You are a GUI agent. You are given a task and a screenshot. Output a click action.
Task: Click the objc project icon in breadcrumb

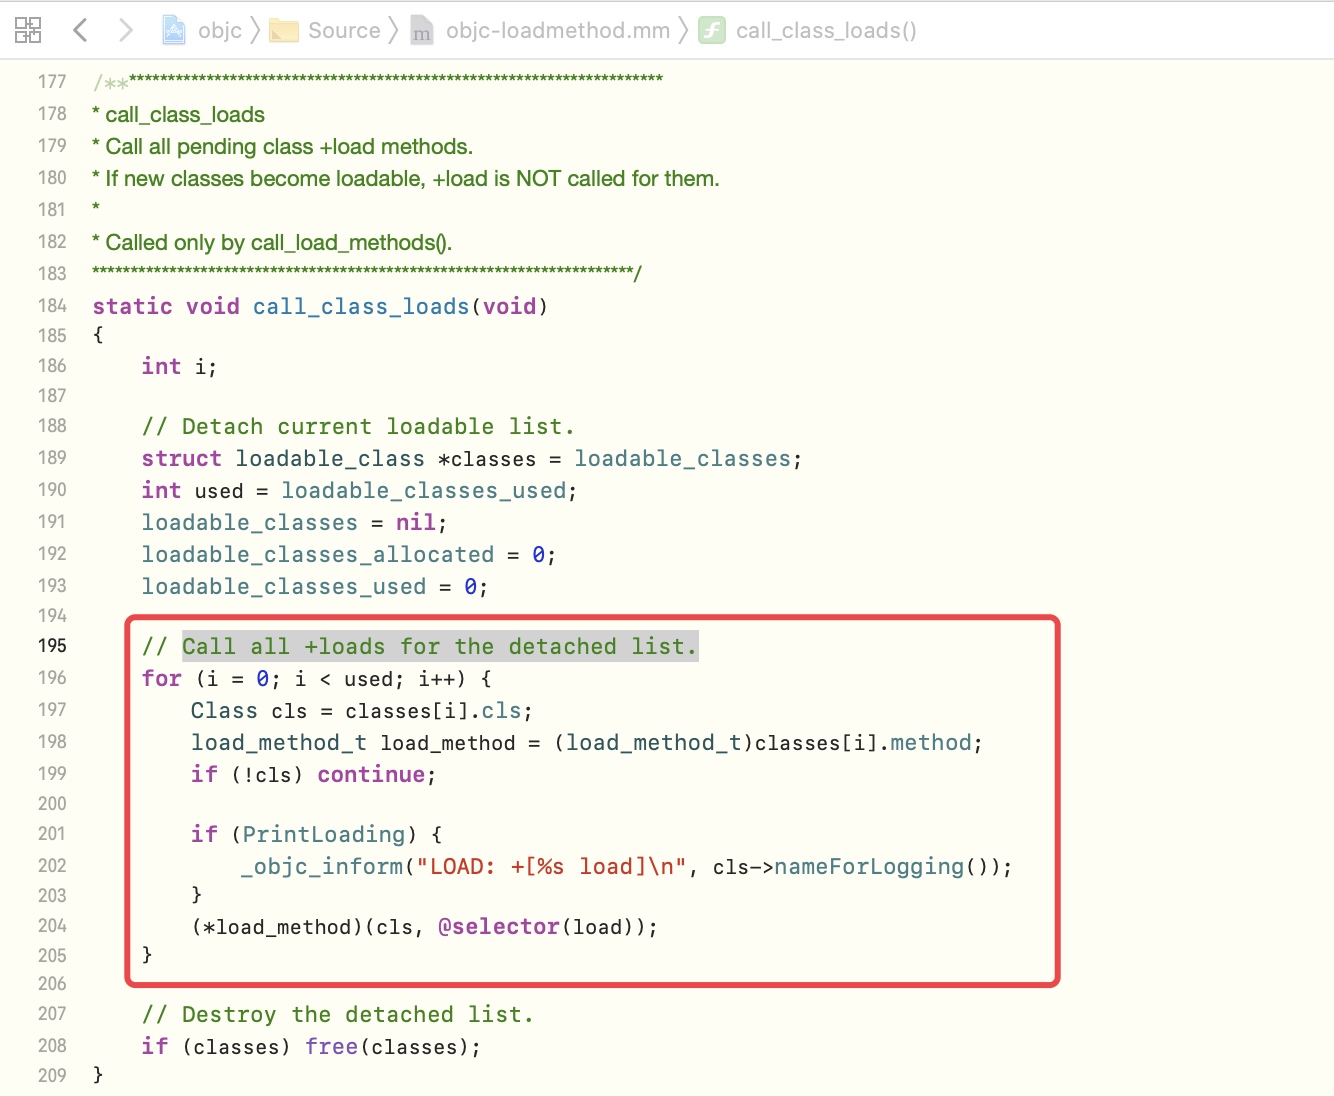click(x=174, y=30)
